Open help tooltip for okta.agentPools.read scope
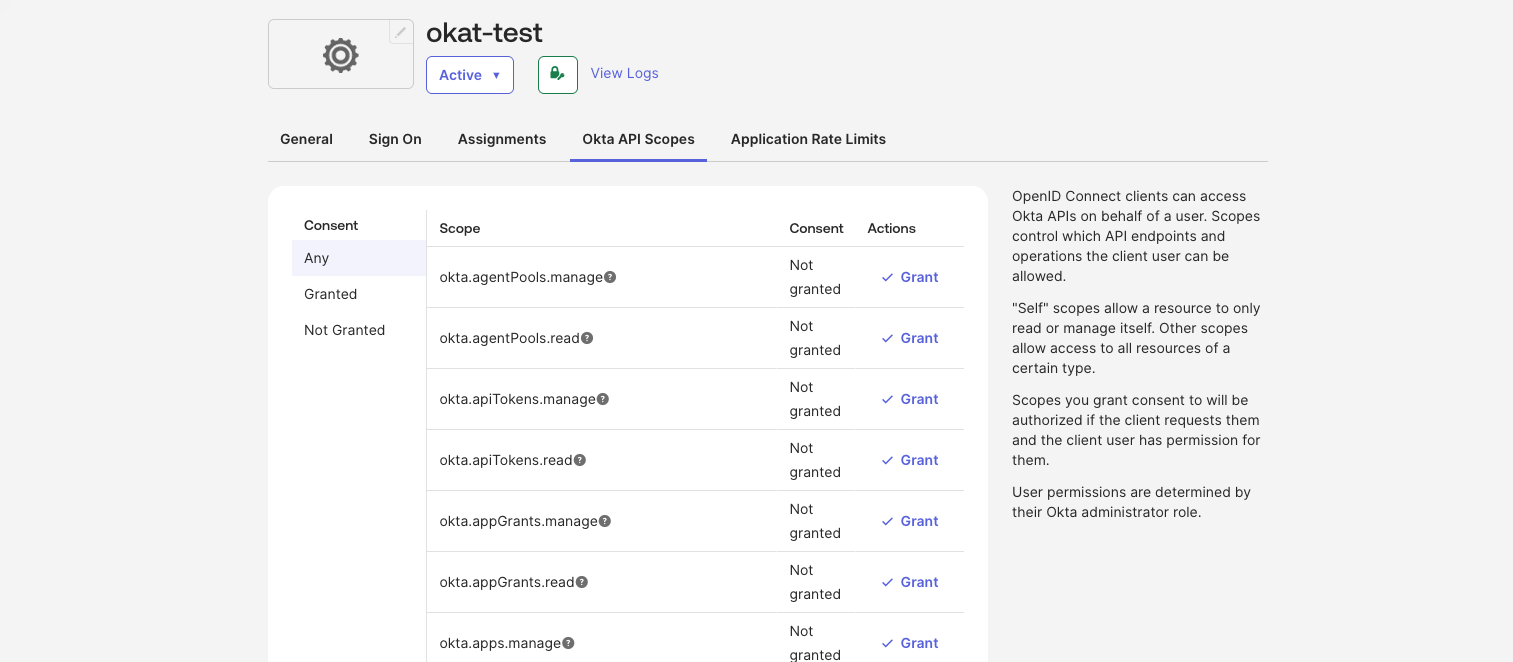The image size is (1513, 662). [x=587, y=338]
